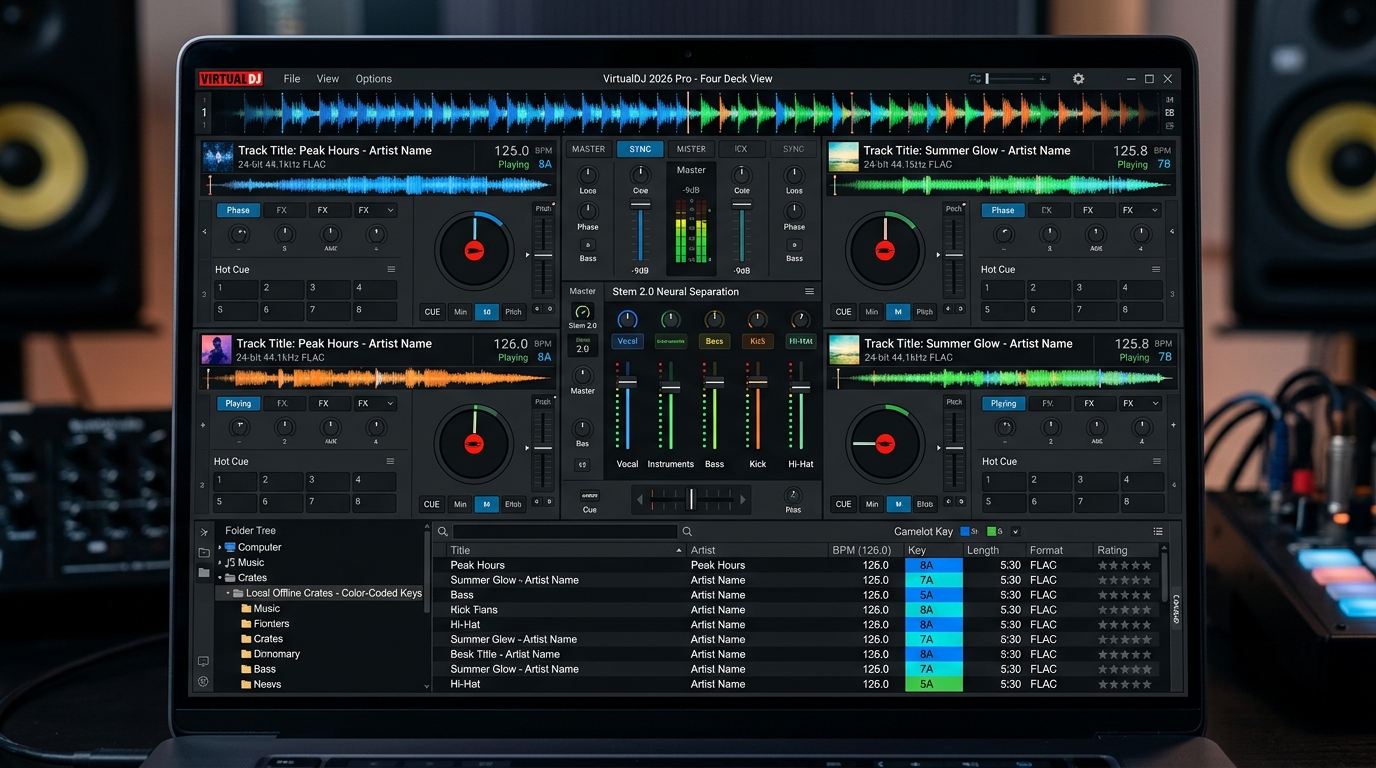The width and height of the screenshot is (1376, 768).
Task: Click the jog wheel on the 125.0 BPM deck
Action: coord(474,251)
